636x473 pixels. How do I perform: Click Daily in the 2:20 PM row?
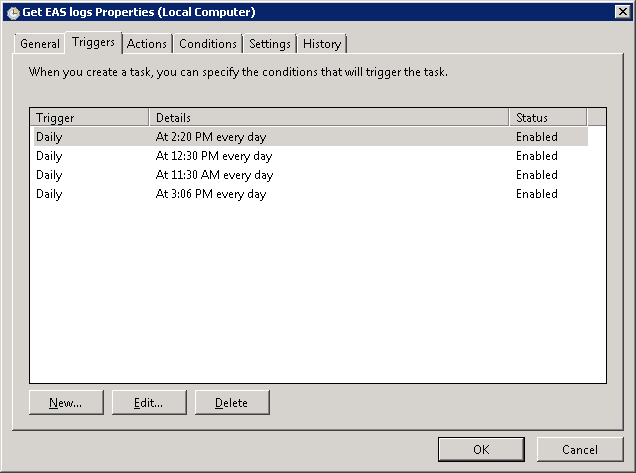pyautogui.click(x=49, y=137)
